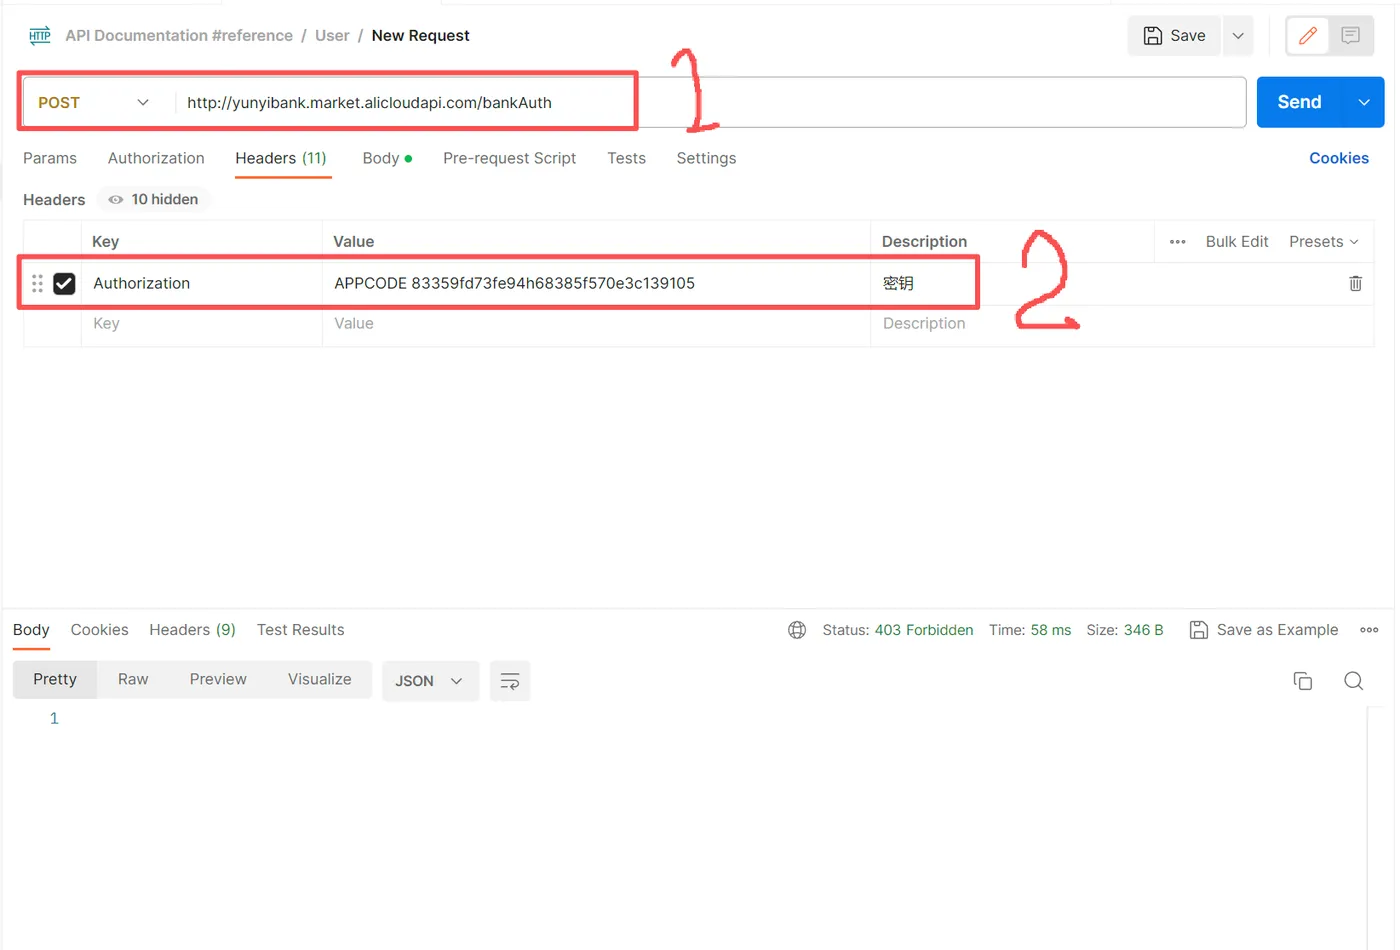1400x950 pixels.
Task: Toggle response line wrap icon
Action: [510, 681]
